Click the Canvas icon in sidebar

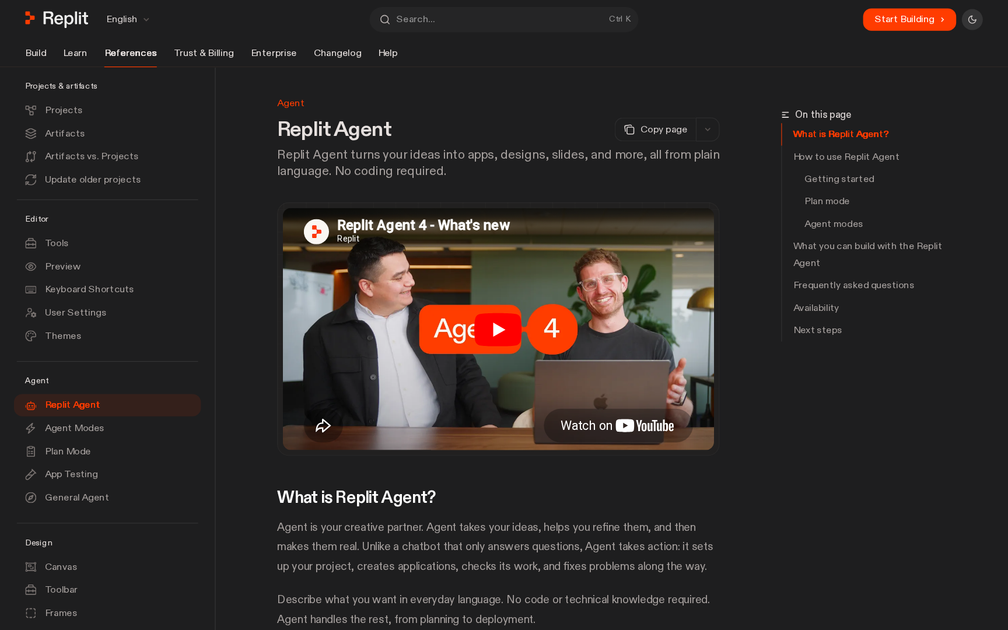[x=30, y=567]
